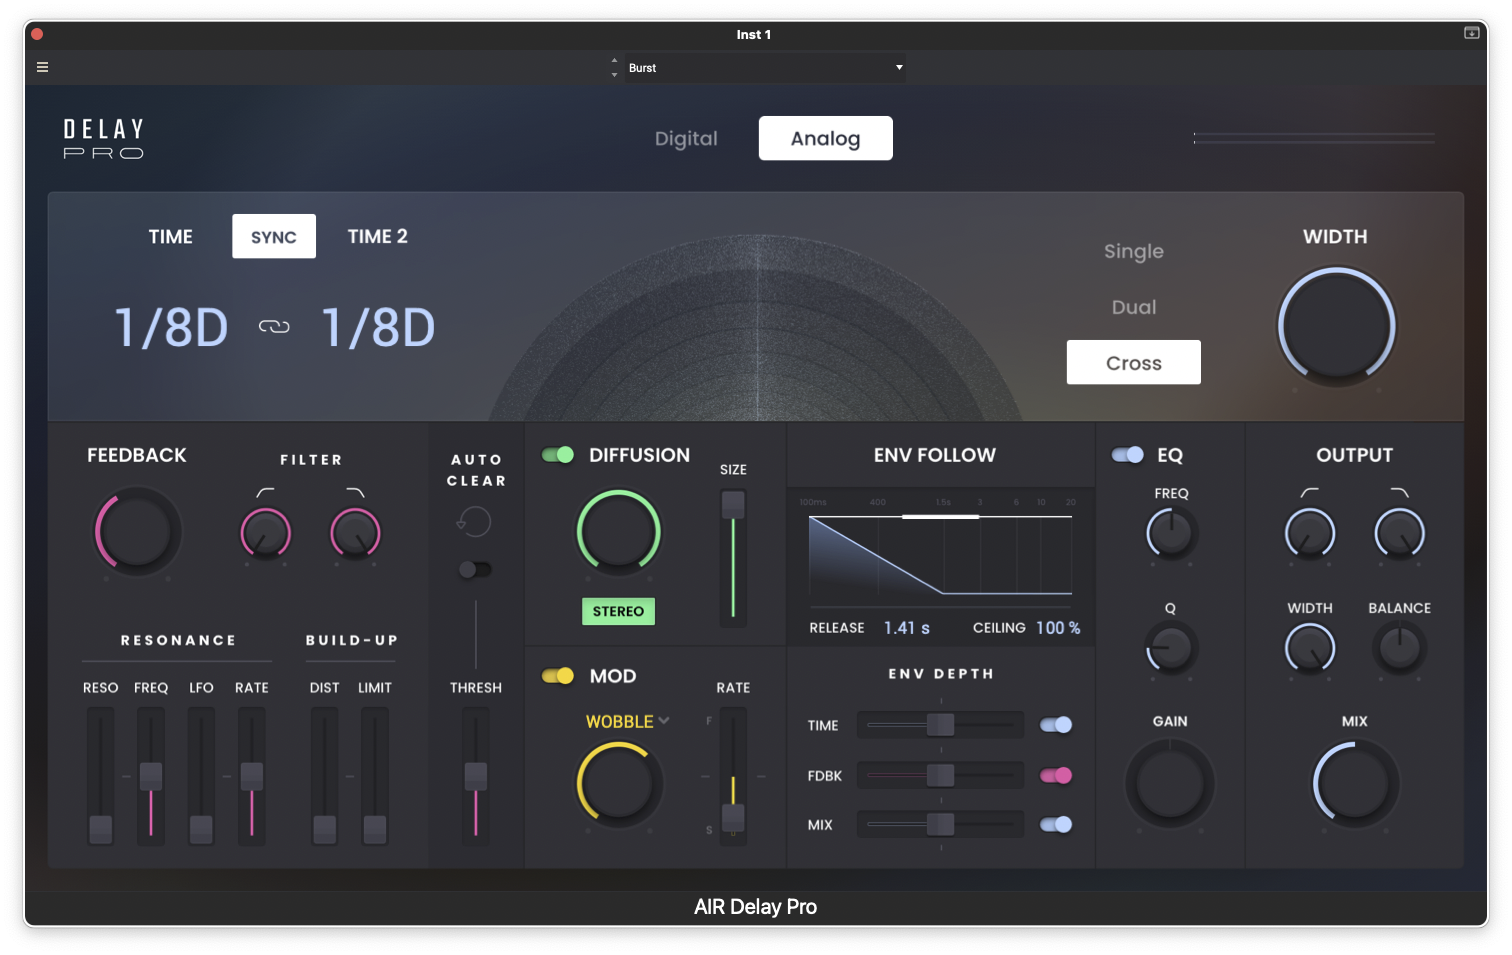The width and height of the screenshot is (1512, 955).
Task: Click the THRESH slider
Action: pos(476,776)
